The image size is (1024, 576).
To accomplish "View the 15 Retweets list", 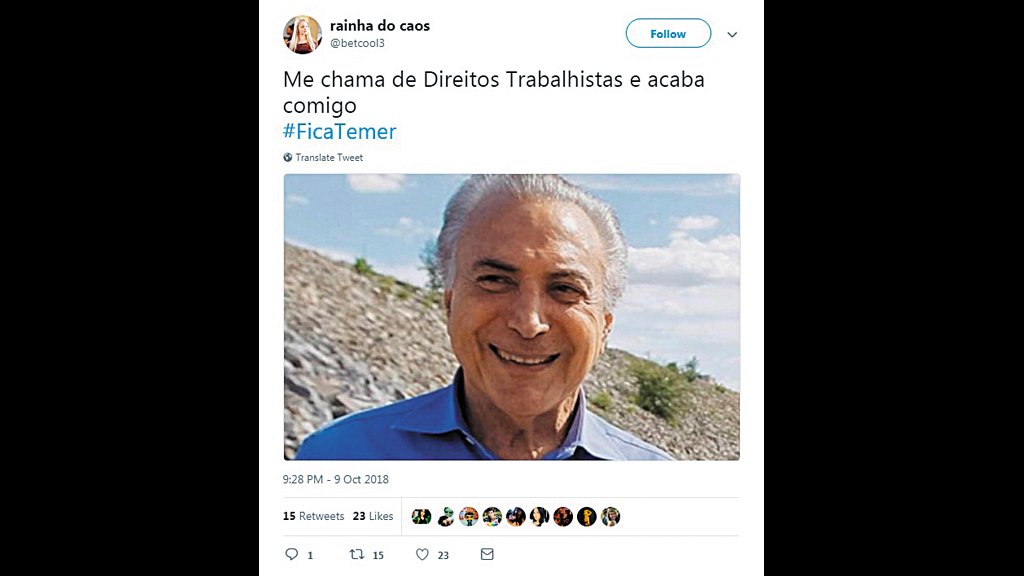I will (313, 516).
